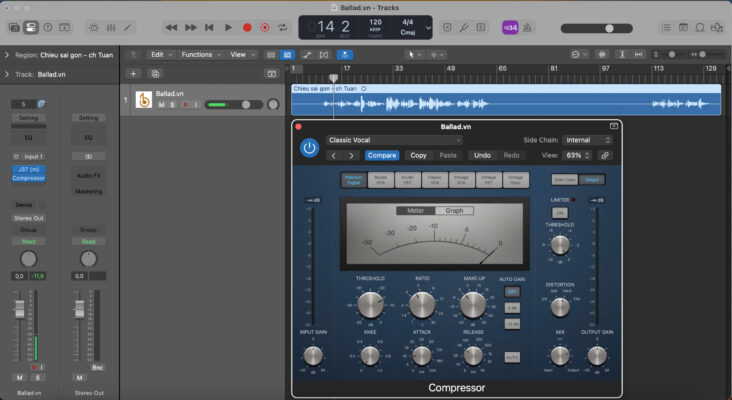732x400 pixels.
Task: Select the Platinum Digital circuit type
Action: [353, 180]
